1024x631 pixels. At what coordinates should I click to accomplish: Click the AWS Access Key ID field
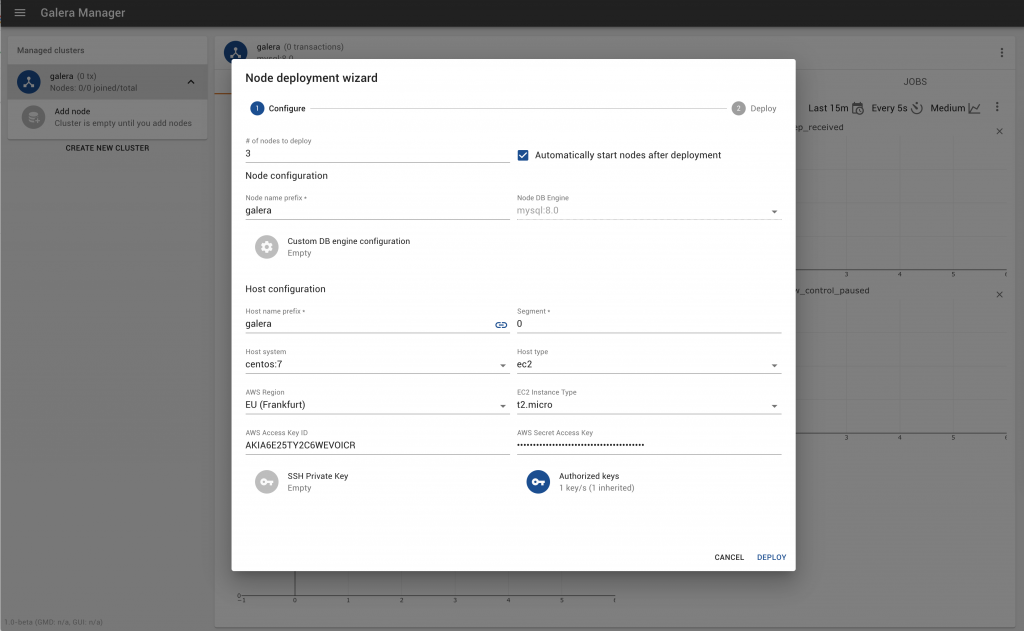tap(377, 446)
